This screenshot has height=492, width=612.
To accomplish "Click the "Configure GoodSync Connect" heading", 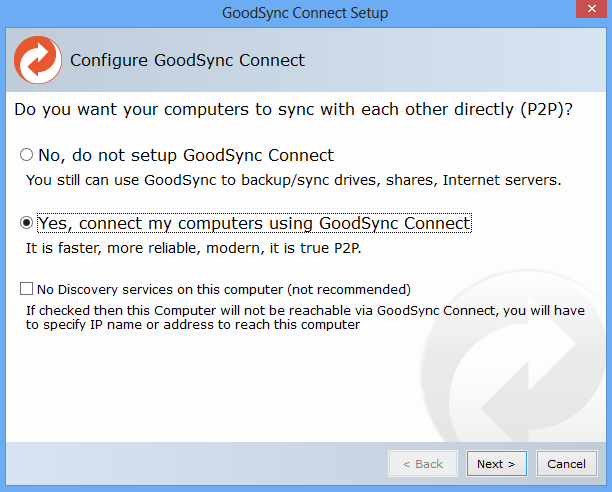I will [187, 60].
